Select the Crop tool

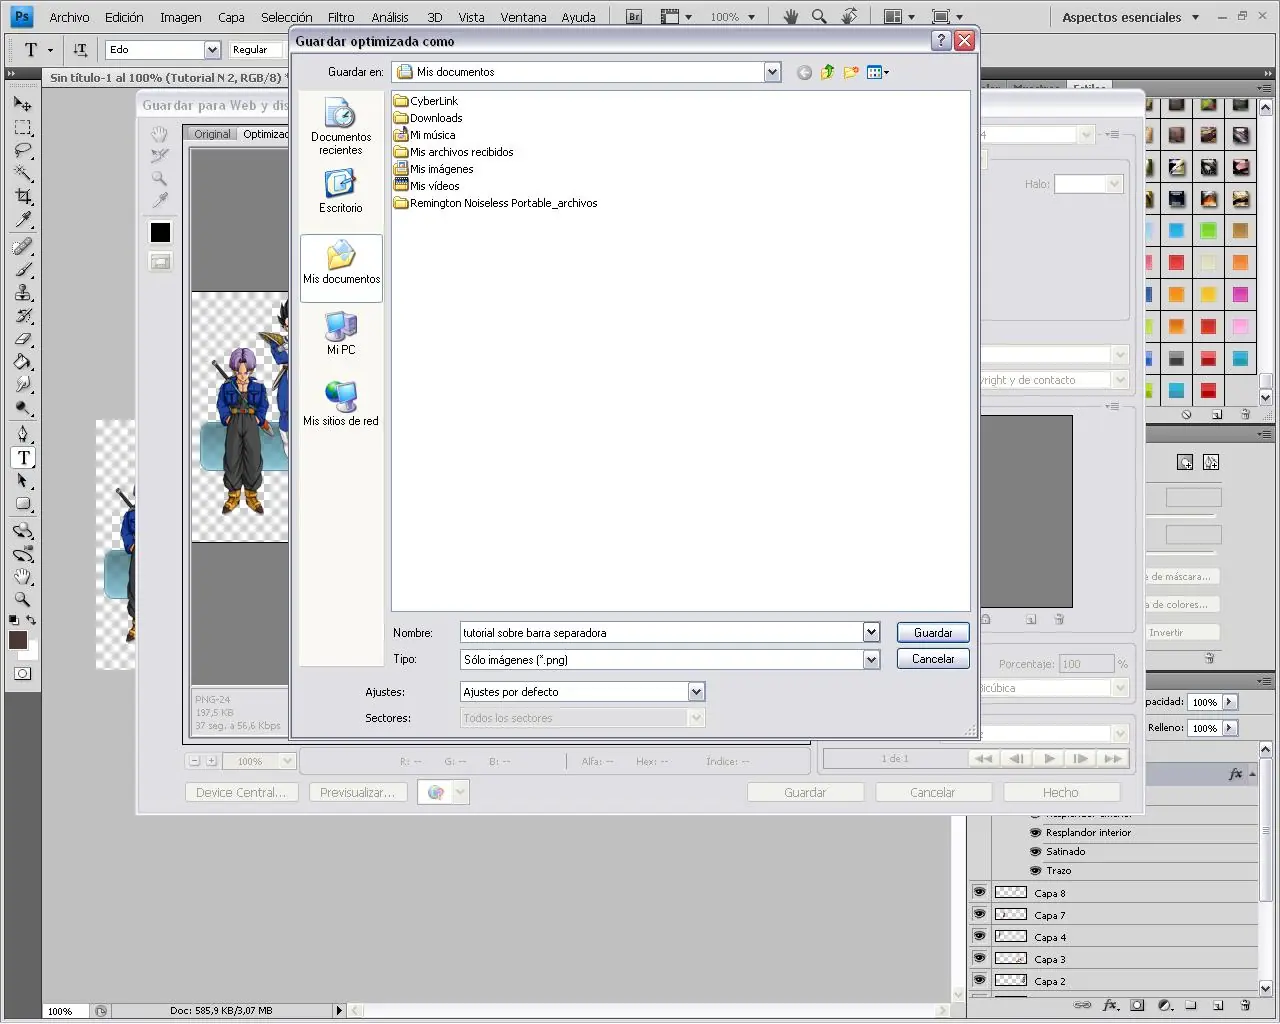(22, 197)
